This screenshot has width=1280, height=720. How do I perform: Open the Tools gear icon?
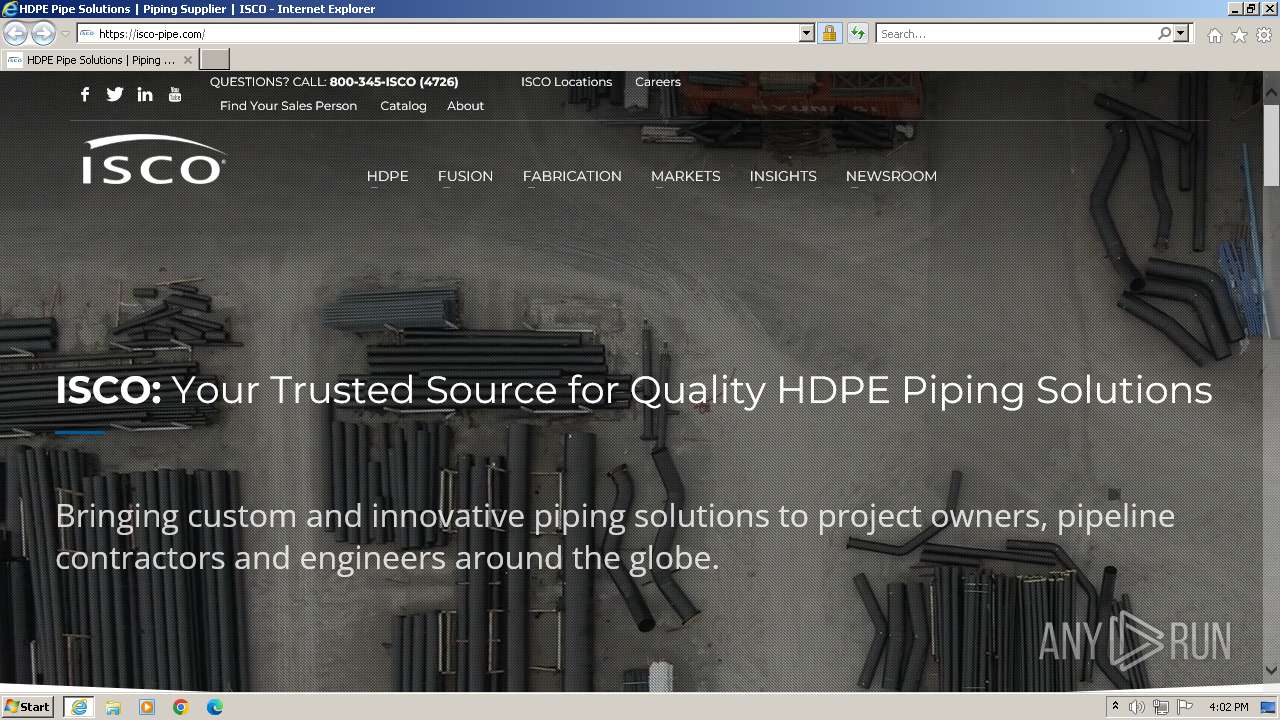[1264, 35]
